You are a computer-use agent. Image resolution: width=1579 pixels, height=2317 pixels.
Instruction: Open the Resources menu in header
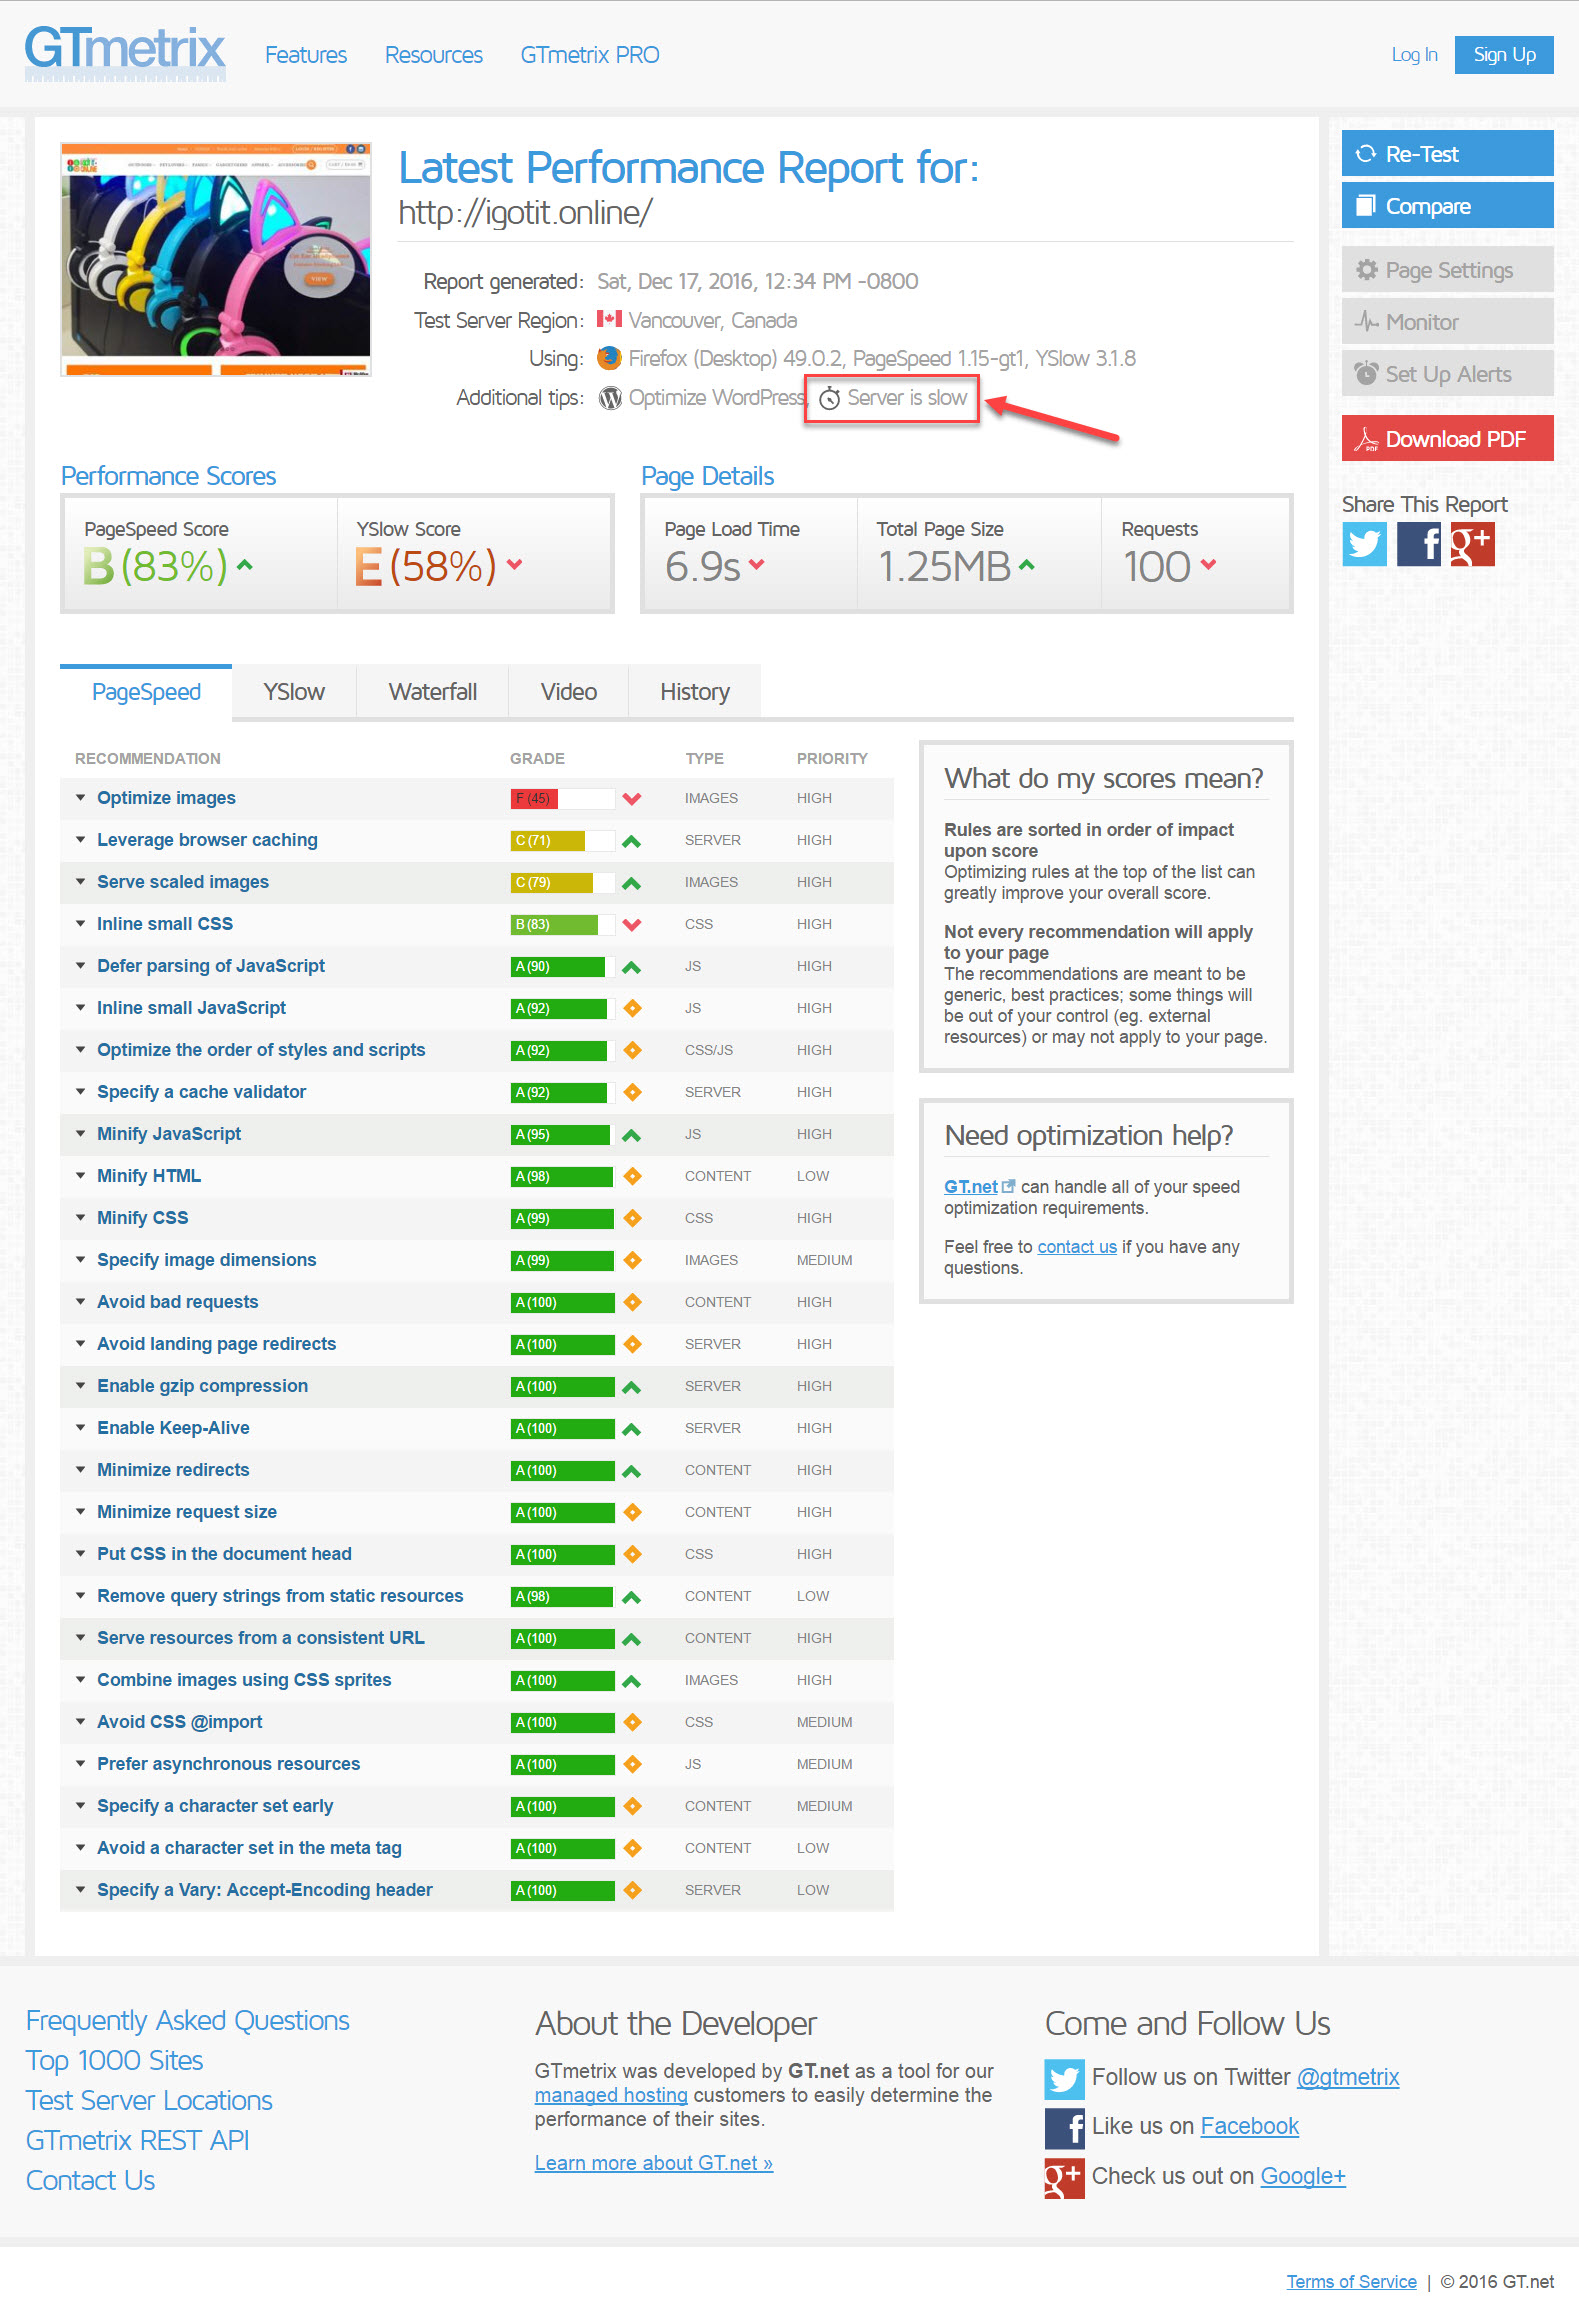(x=434, y=55)
